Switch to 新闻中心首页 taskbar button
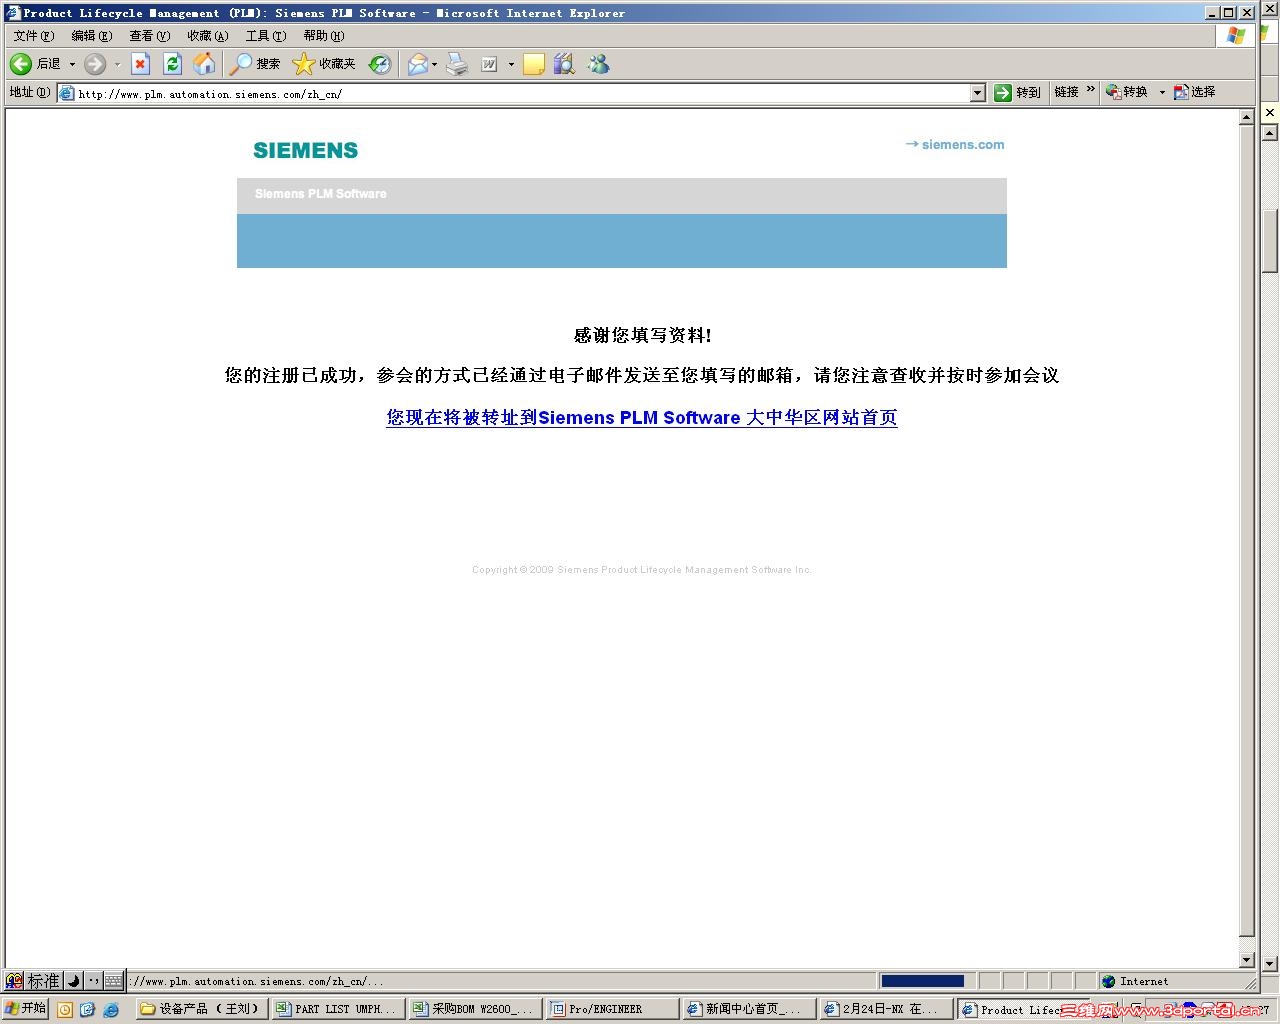 748,1009
